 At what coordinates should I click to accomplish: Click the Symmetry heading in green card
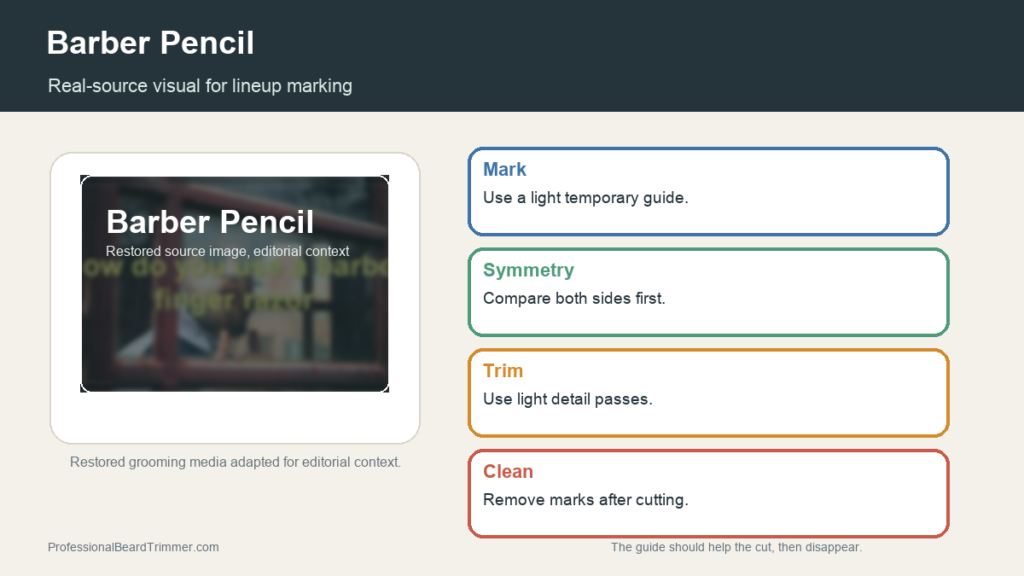coord(528,270)
